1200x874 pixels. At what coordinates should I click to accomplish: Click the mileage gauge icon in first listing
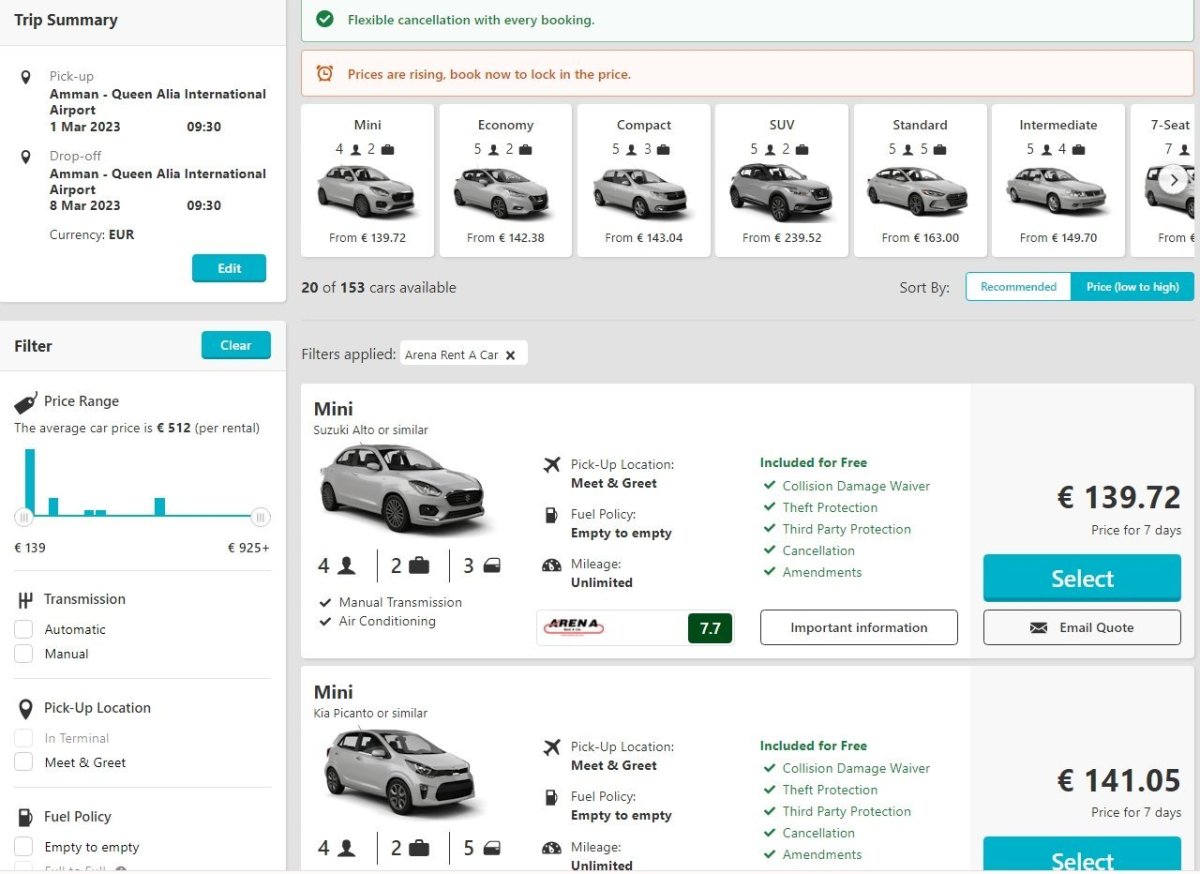(551, 565)
